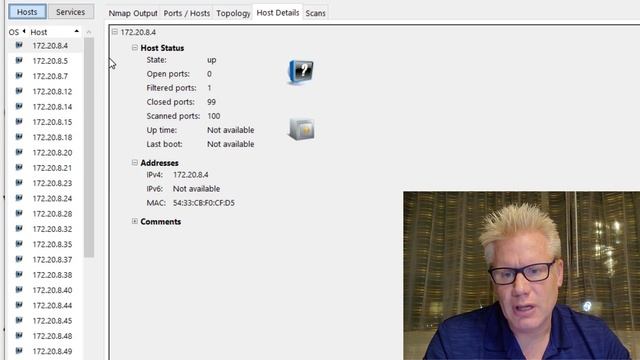Click the OS icon beside 172.20.8.14
The height and width of the screenshot is (360, 640).
click(19, 106)
